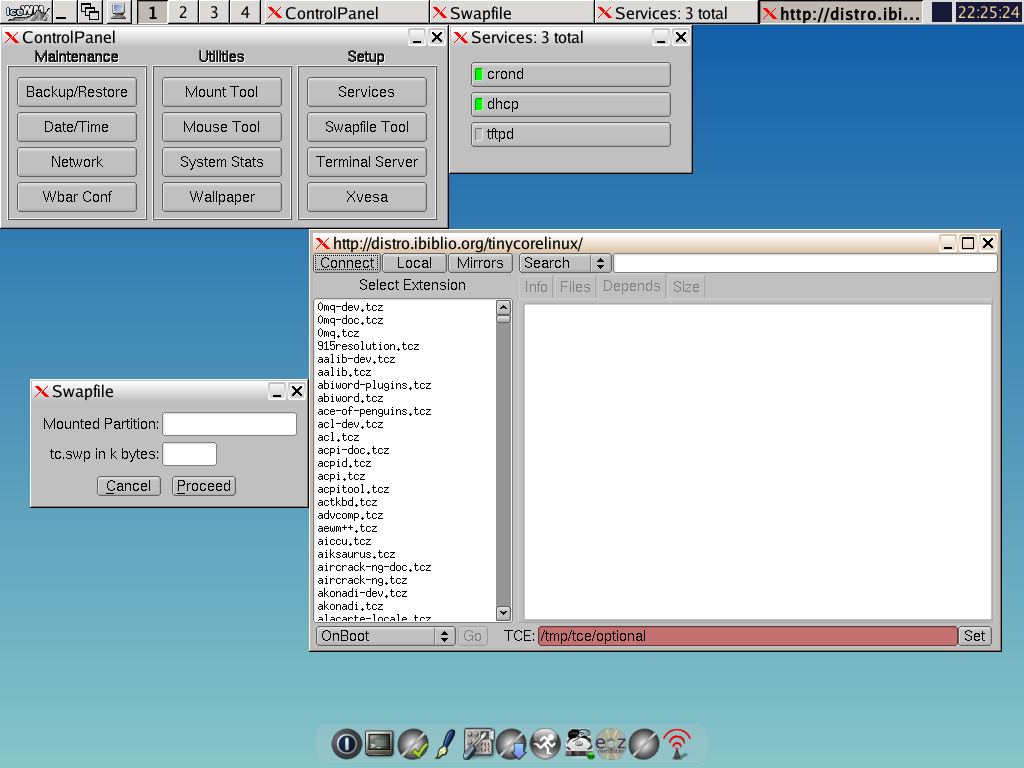The image size is (1024, 768).
Task: Launch ezremaster CD icon in dock
Action: click(611, 743)
